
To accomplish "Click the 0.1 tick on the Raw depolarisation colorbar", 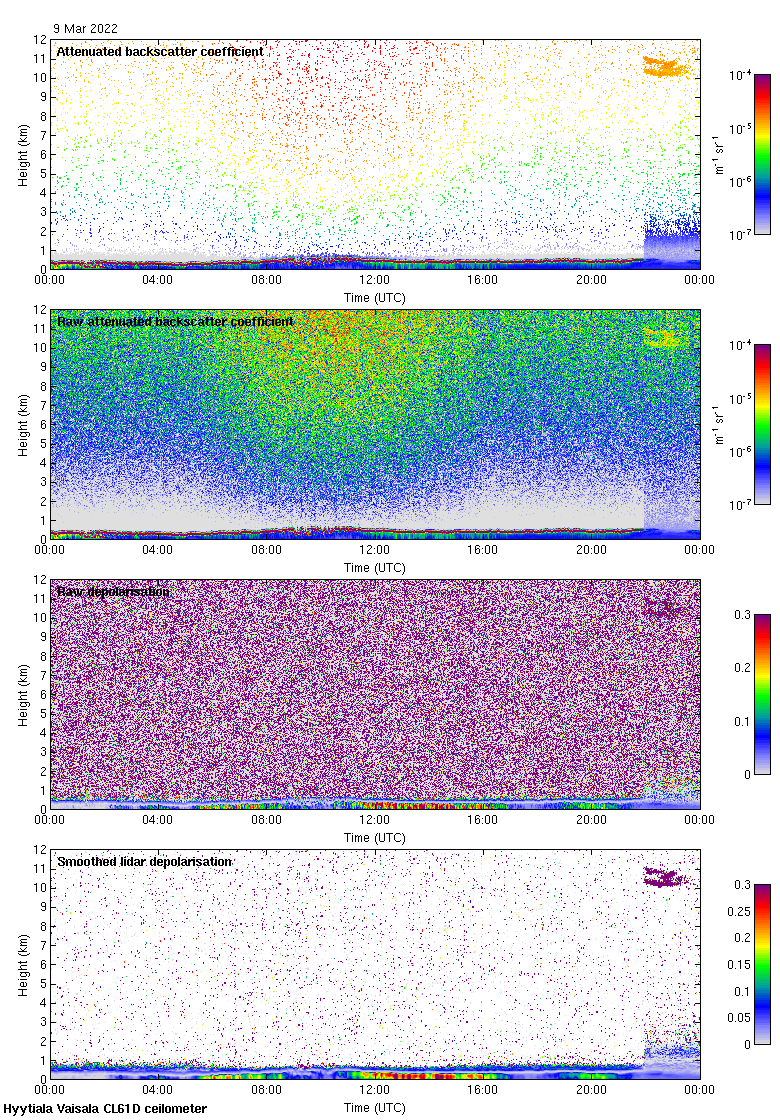I will pos(743,721).
